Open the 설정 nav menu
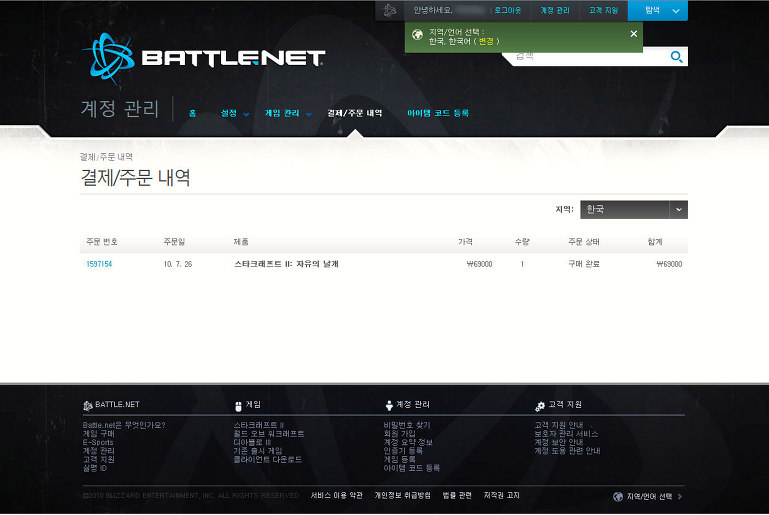This screenshot has width=769, height=515. pos(229,113)
